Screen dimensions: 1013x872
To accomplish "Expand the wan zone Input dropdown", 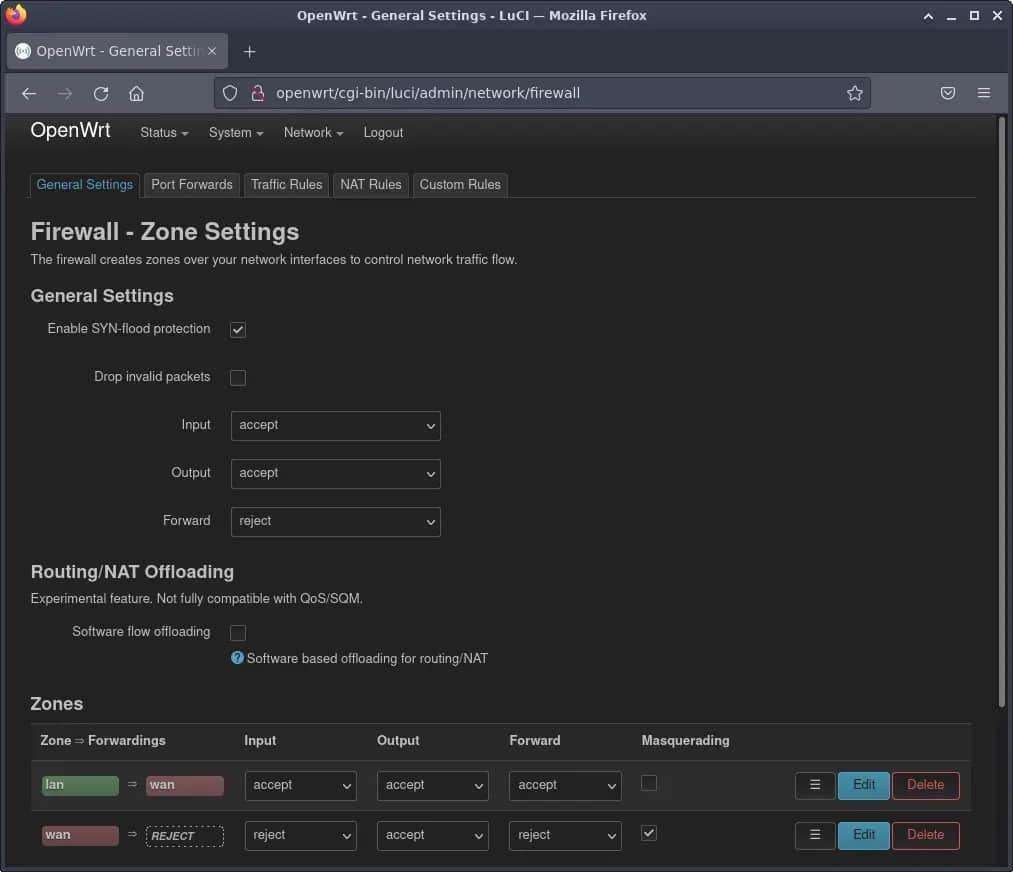I will [x=301, y=835].
